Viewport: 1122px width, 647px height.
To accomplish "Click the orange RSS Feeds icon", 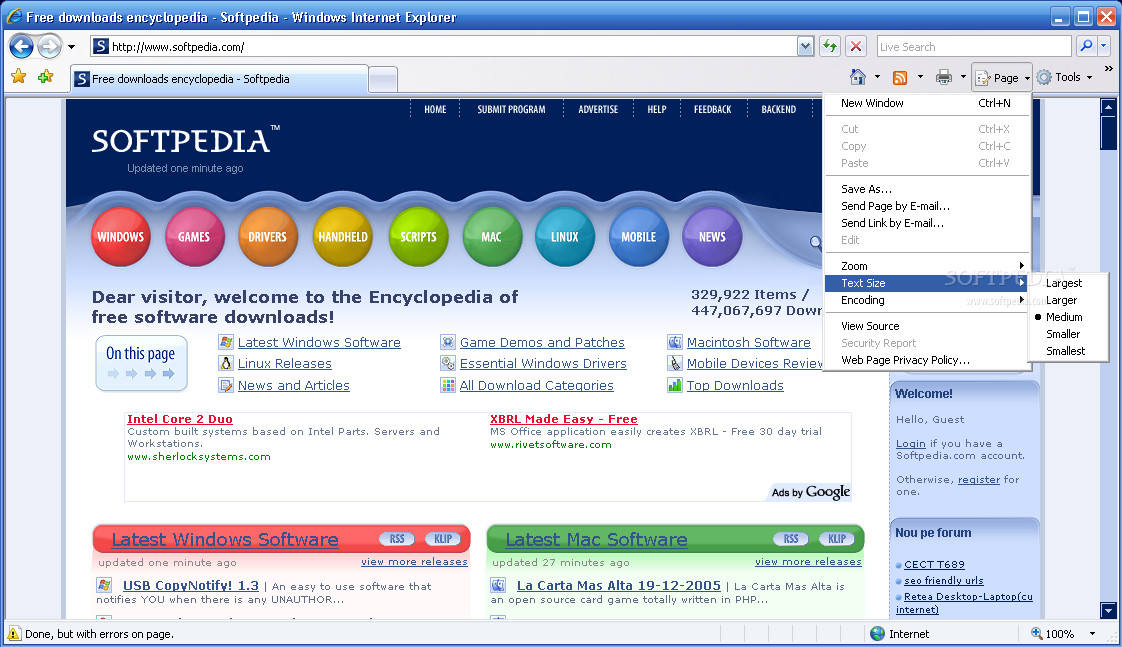I will click(900, 77).
